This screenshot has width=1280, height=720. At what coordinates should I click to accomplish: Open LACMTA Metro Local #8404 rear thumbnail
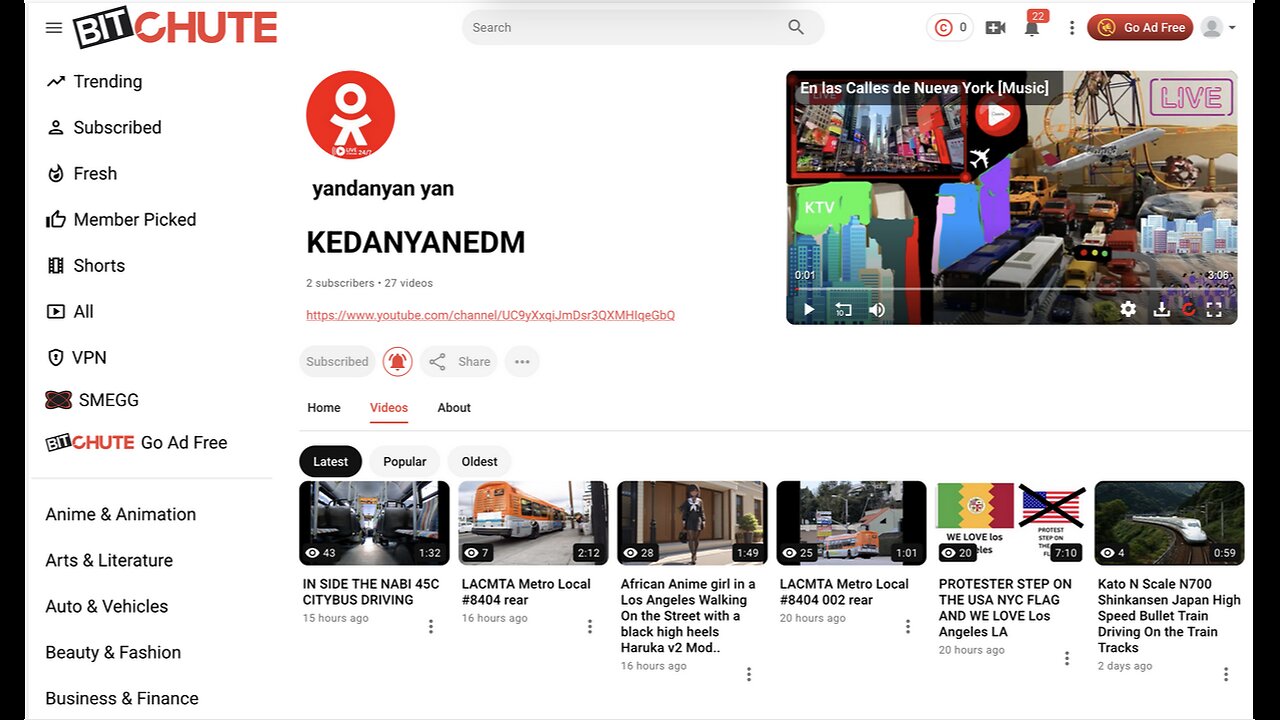pyautogui.click(x=533, y=523)
